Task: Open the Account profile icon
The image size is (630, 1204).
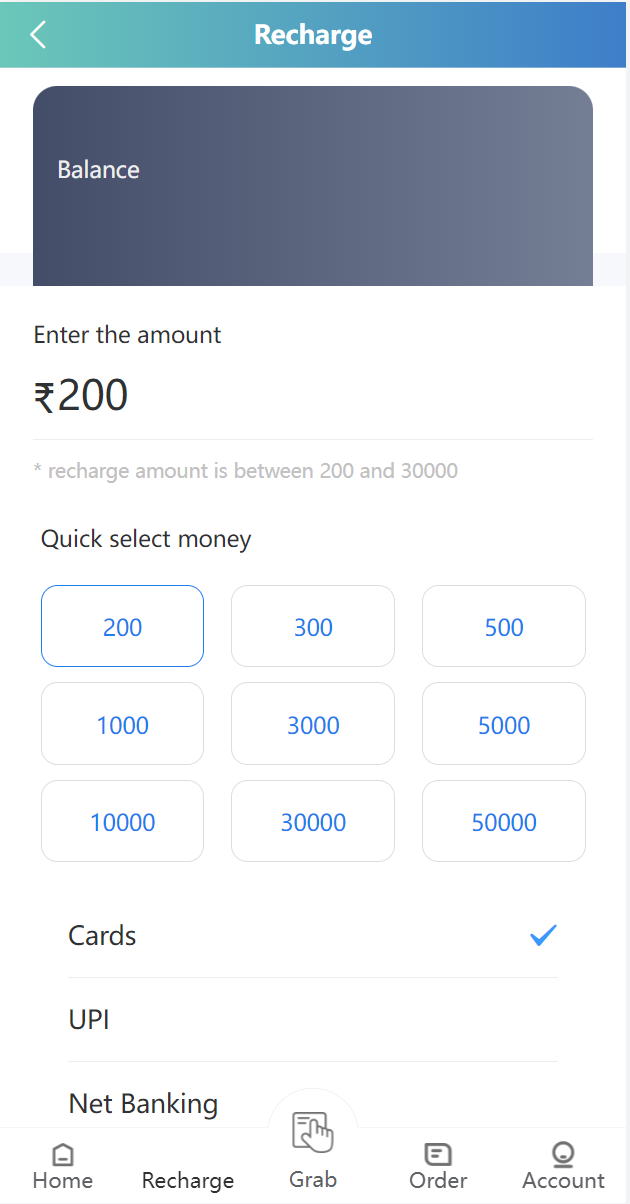Action: (x=563, y=1156)
